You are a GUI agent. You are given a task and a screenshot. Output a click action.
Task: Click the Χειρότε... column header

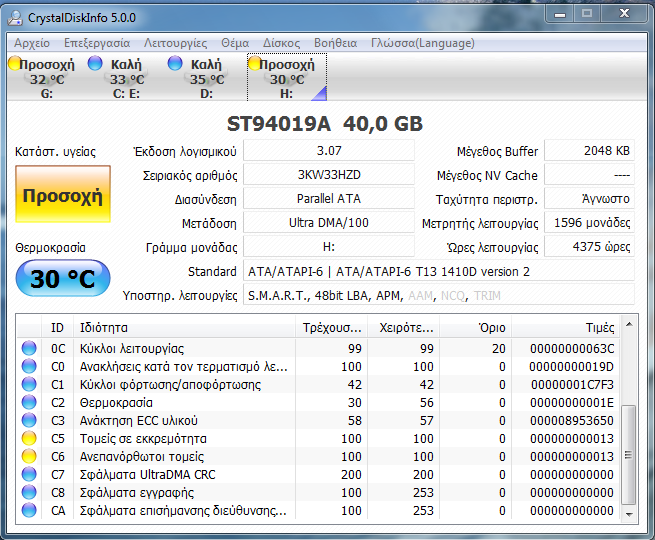(x=404, y=327)
